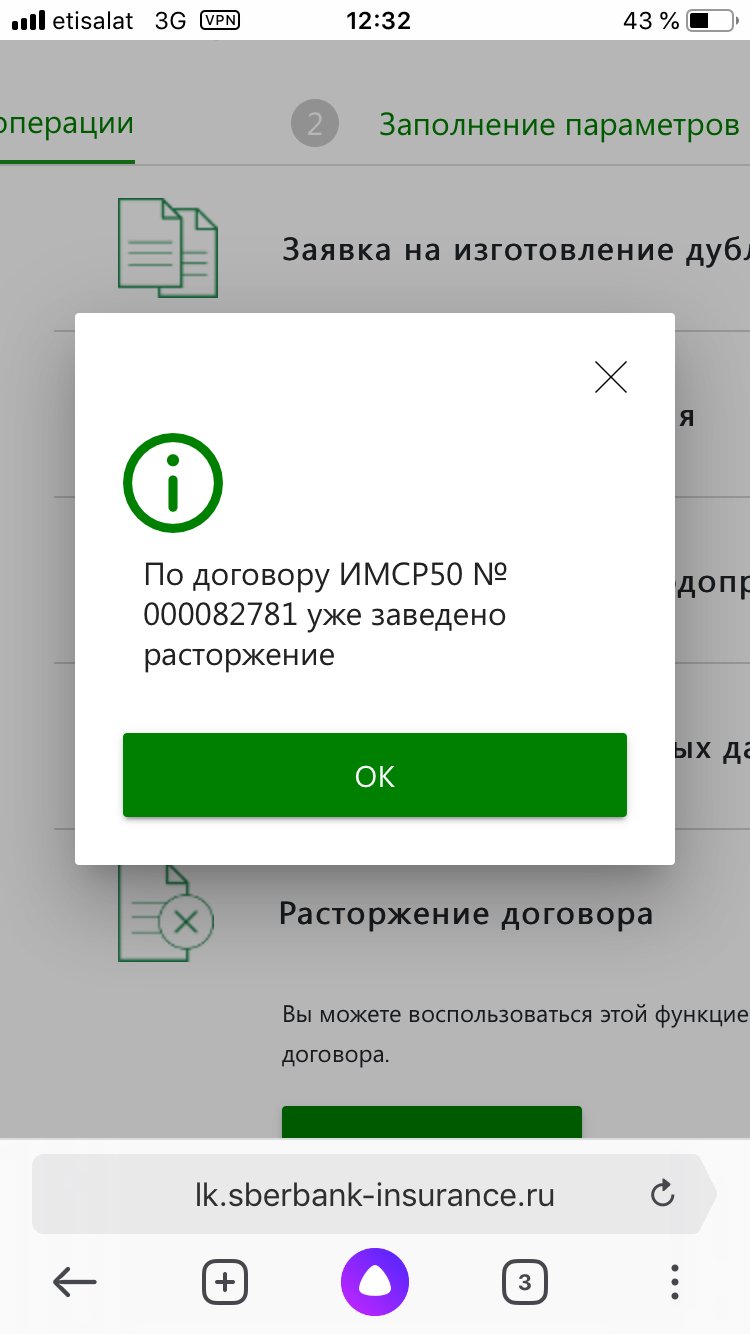The height and width of the screenshot is (1334, 750).
Task: Tap the contract cancellation document icon
Action: click(x=166, y=912)
